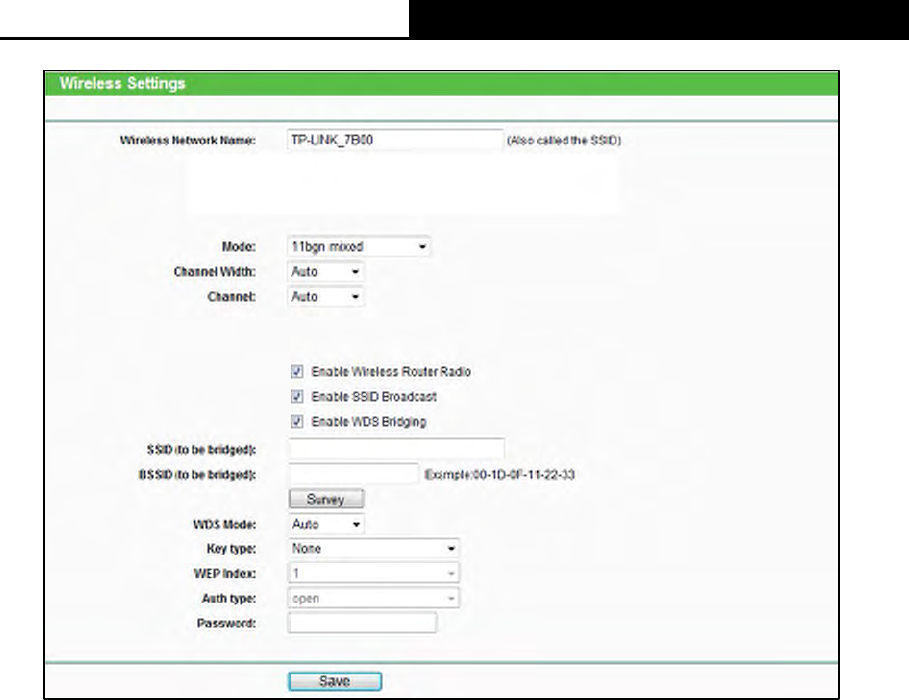Open the WDS Mode dropdown
Viewport: 909px width, 700px height.
[x=326, y=524]
